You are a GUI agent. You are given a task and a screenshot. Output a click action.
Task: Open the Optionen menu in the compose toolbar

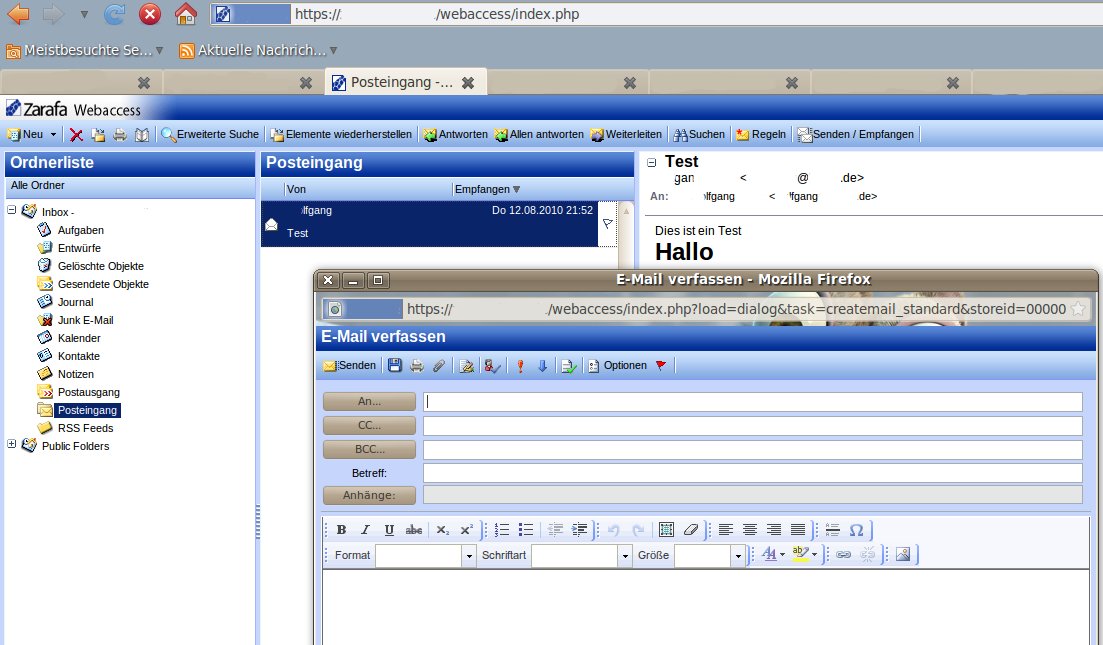click(x=618, y=366)
